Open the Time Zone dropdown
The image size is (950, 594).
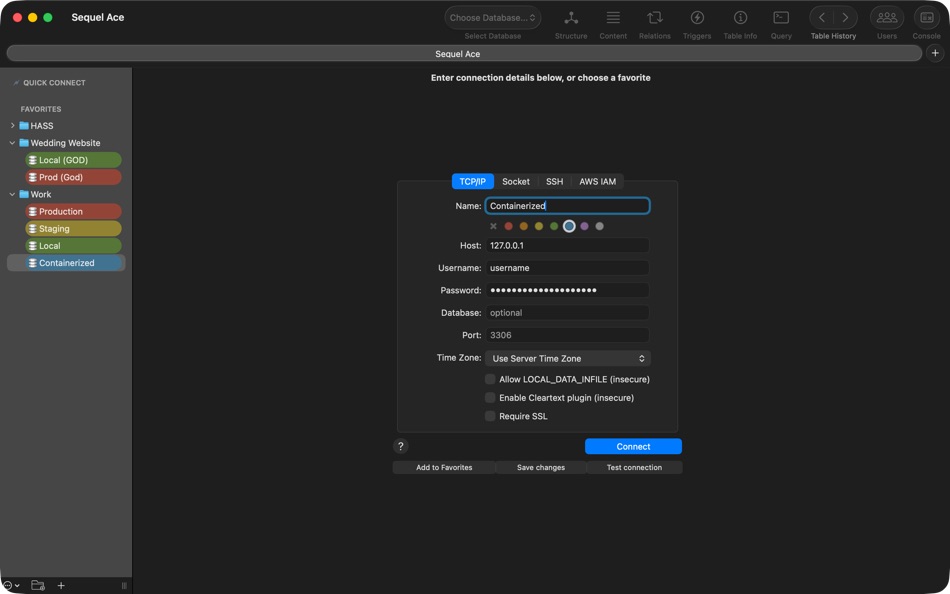(x=567, y=357)
